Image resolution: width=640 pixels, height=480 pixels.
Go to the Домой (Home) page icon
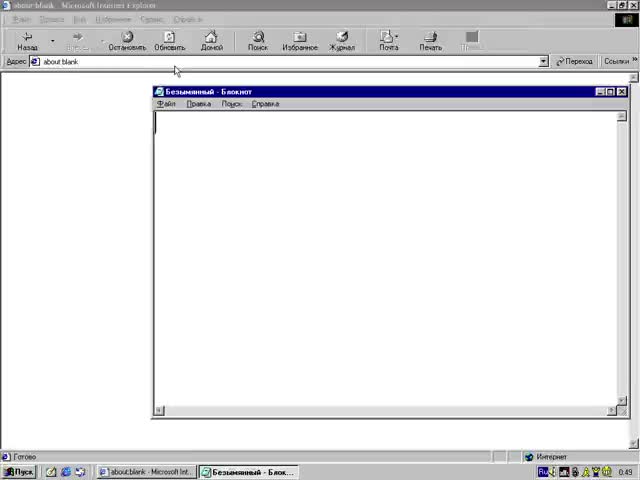[x=211, y=41]
